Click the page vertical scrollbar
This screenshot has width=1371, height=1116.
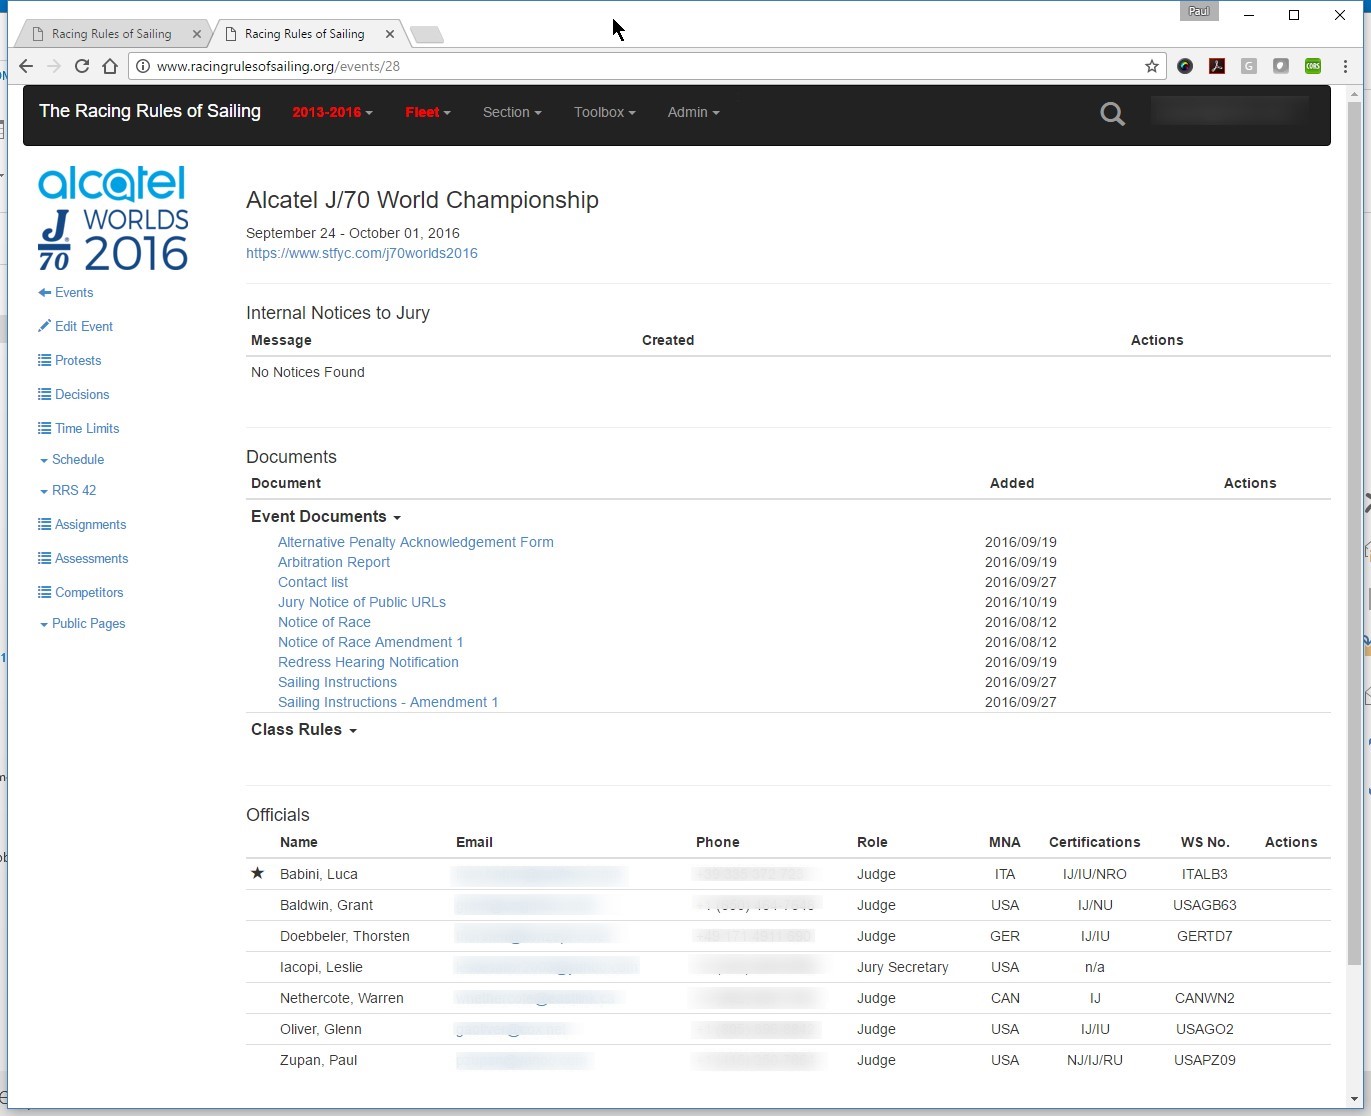pyautogui.click(x=1354, y=532)
